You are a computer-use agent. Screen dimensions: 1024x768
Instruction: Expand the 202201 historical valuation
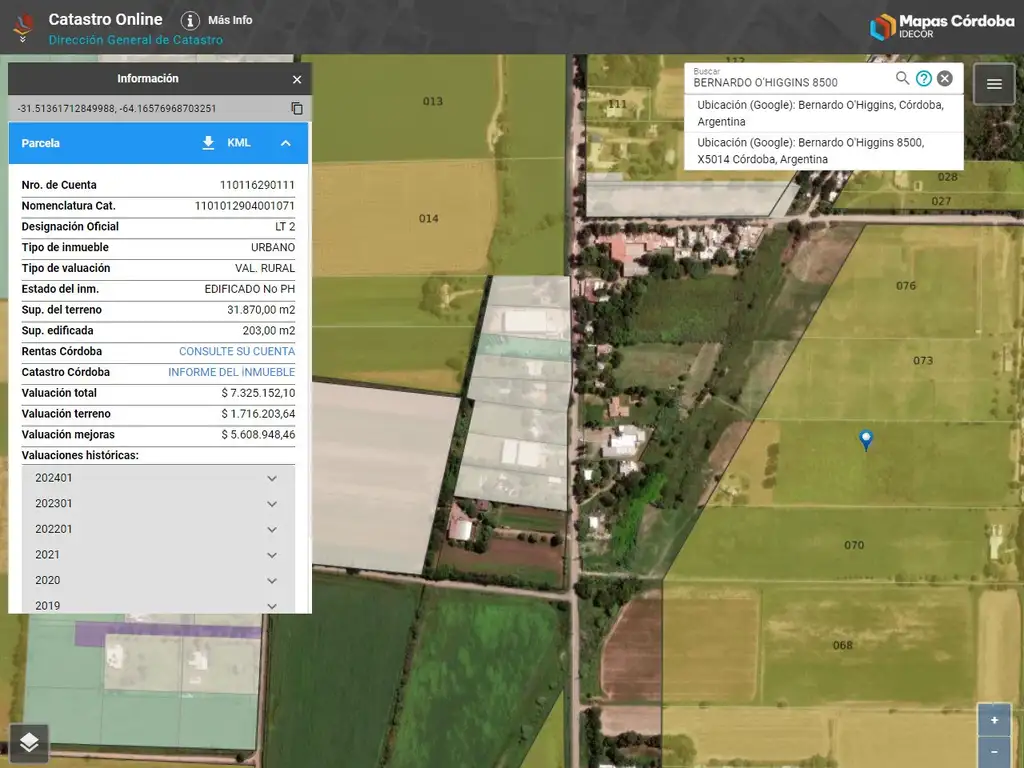[272, 529]
